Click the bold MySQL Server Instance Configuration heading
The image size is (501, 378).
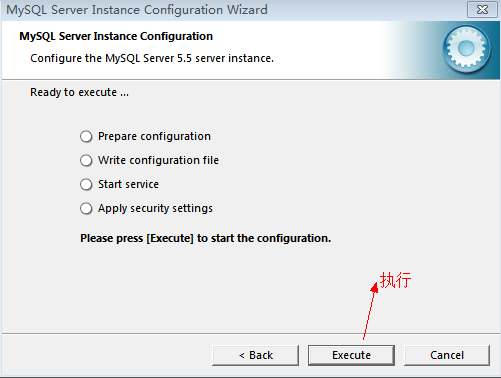coord(116,36)
